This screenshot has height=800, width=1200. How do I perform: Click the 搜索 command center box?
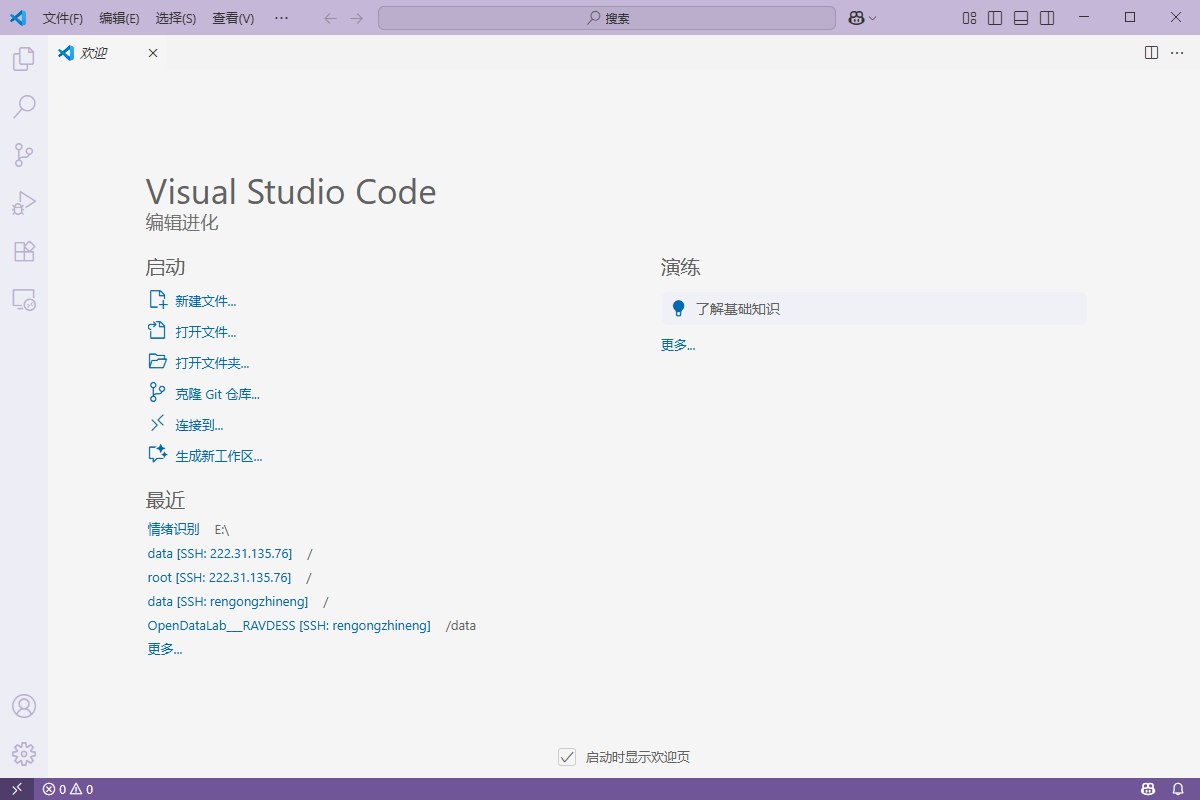607,18
